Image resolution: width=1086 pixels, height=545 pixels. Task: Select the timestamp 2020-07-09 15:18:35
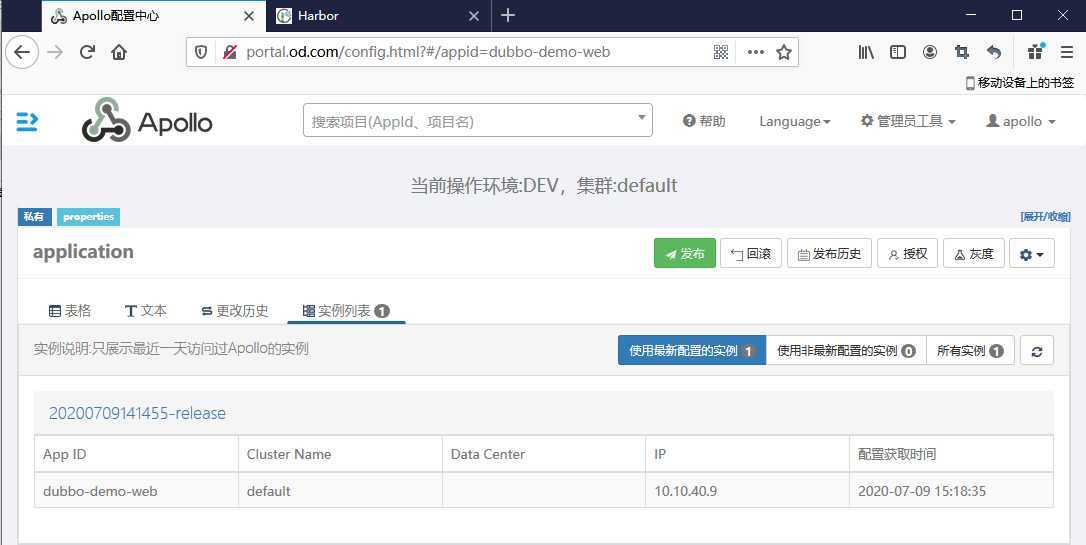coord(952,491)
